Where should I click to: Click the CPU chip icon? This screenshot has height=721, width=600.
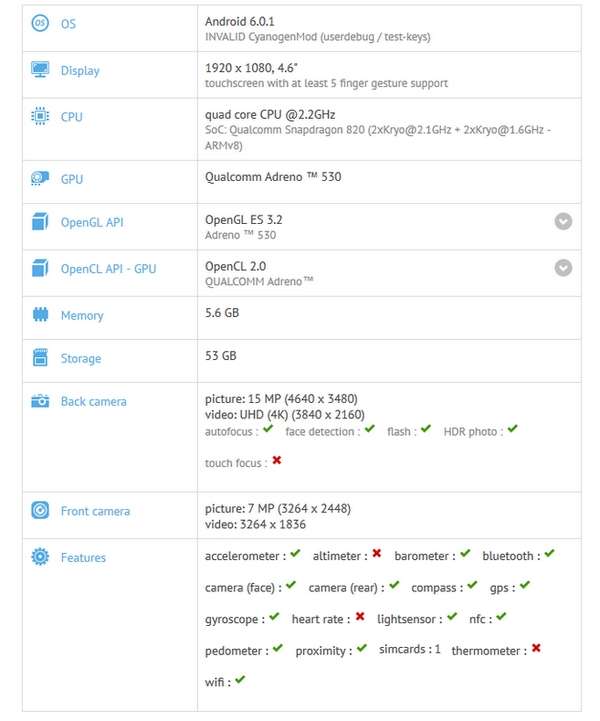(40, 116)
